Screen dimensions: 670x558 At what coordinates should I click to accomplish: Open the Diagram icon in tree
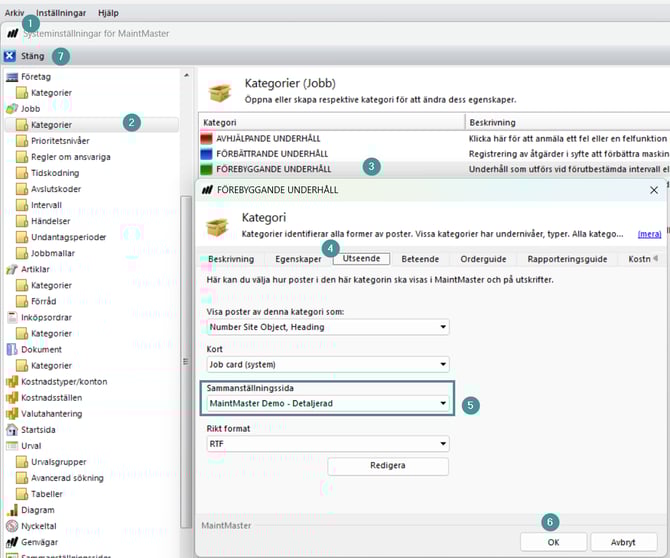point(12,509)
